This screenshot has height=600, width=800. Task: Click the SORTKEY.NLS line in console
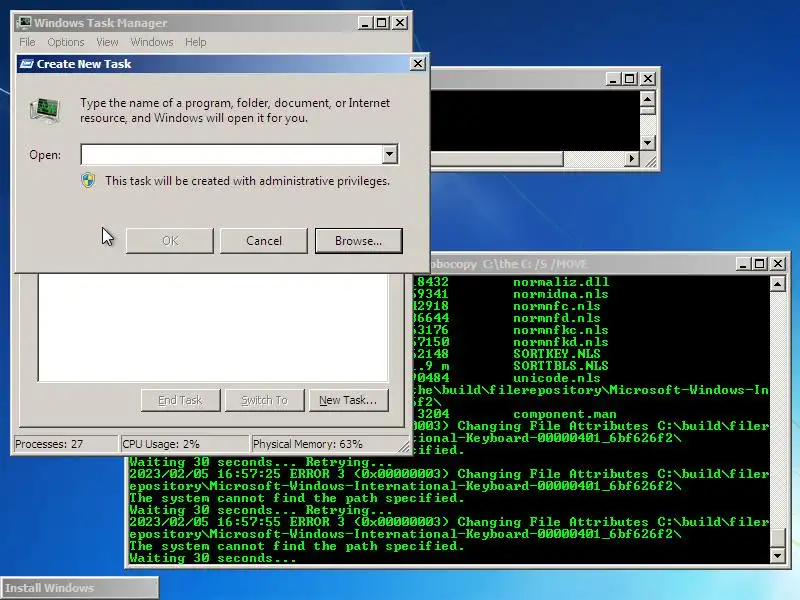point(557,354)
